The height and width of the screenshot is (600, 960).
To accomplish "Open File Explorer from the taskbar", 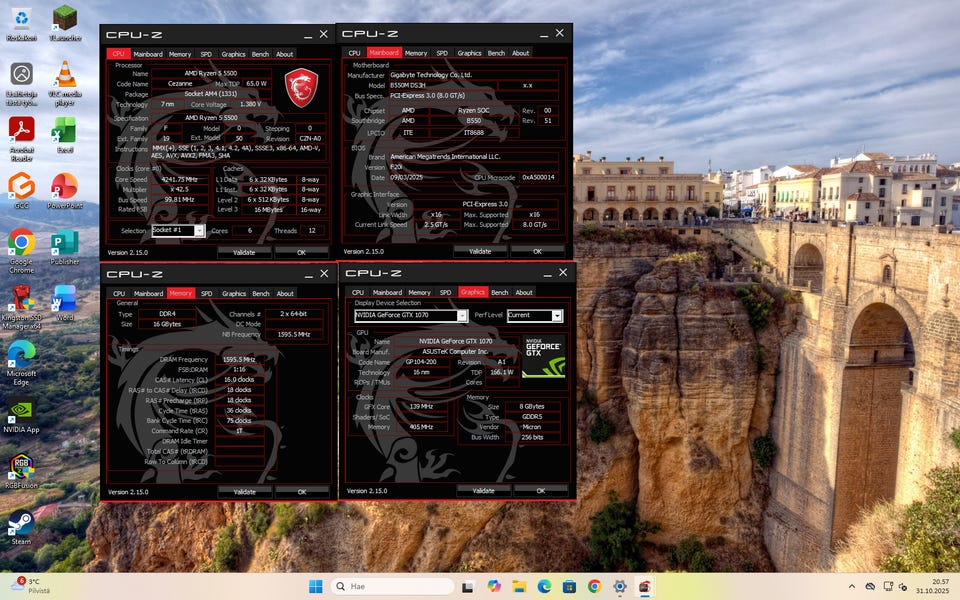I will click(x=519, y=587).
